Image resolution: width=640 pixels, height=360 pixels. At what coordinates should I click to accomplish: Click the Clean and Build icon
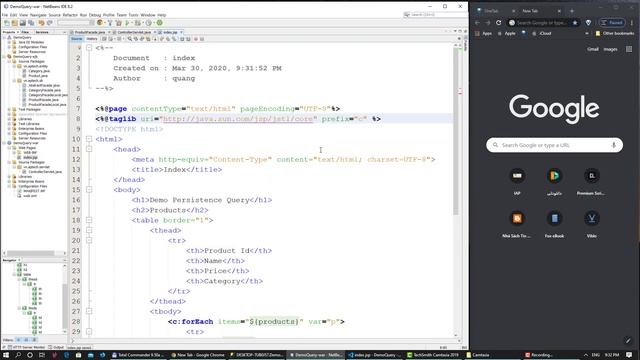119,23
